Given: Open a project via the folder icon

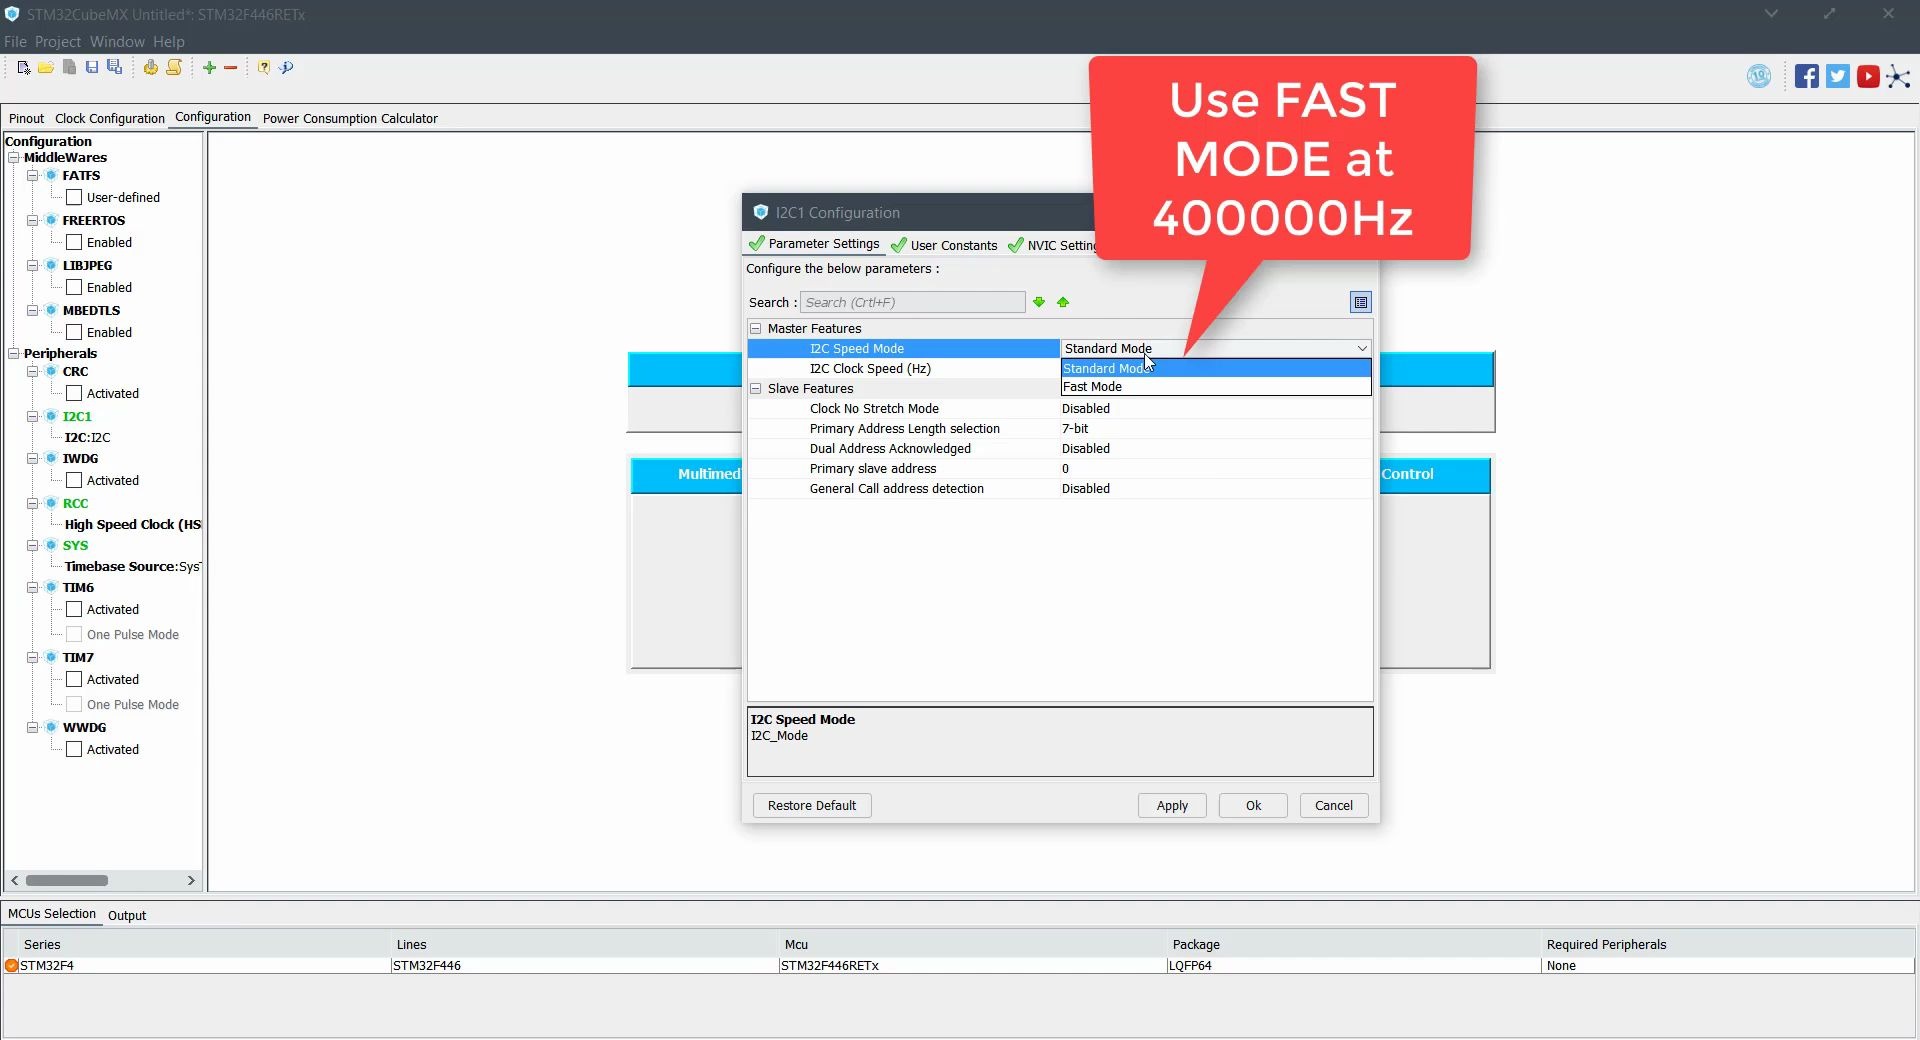Looking at the screenshot, I should pyautogui.click(x=46, y=67).
